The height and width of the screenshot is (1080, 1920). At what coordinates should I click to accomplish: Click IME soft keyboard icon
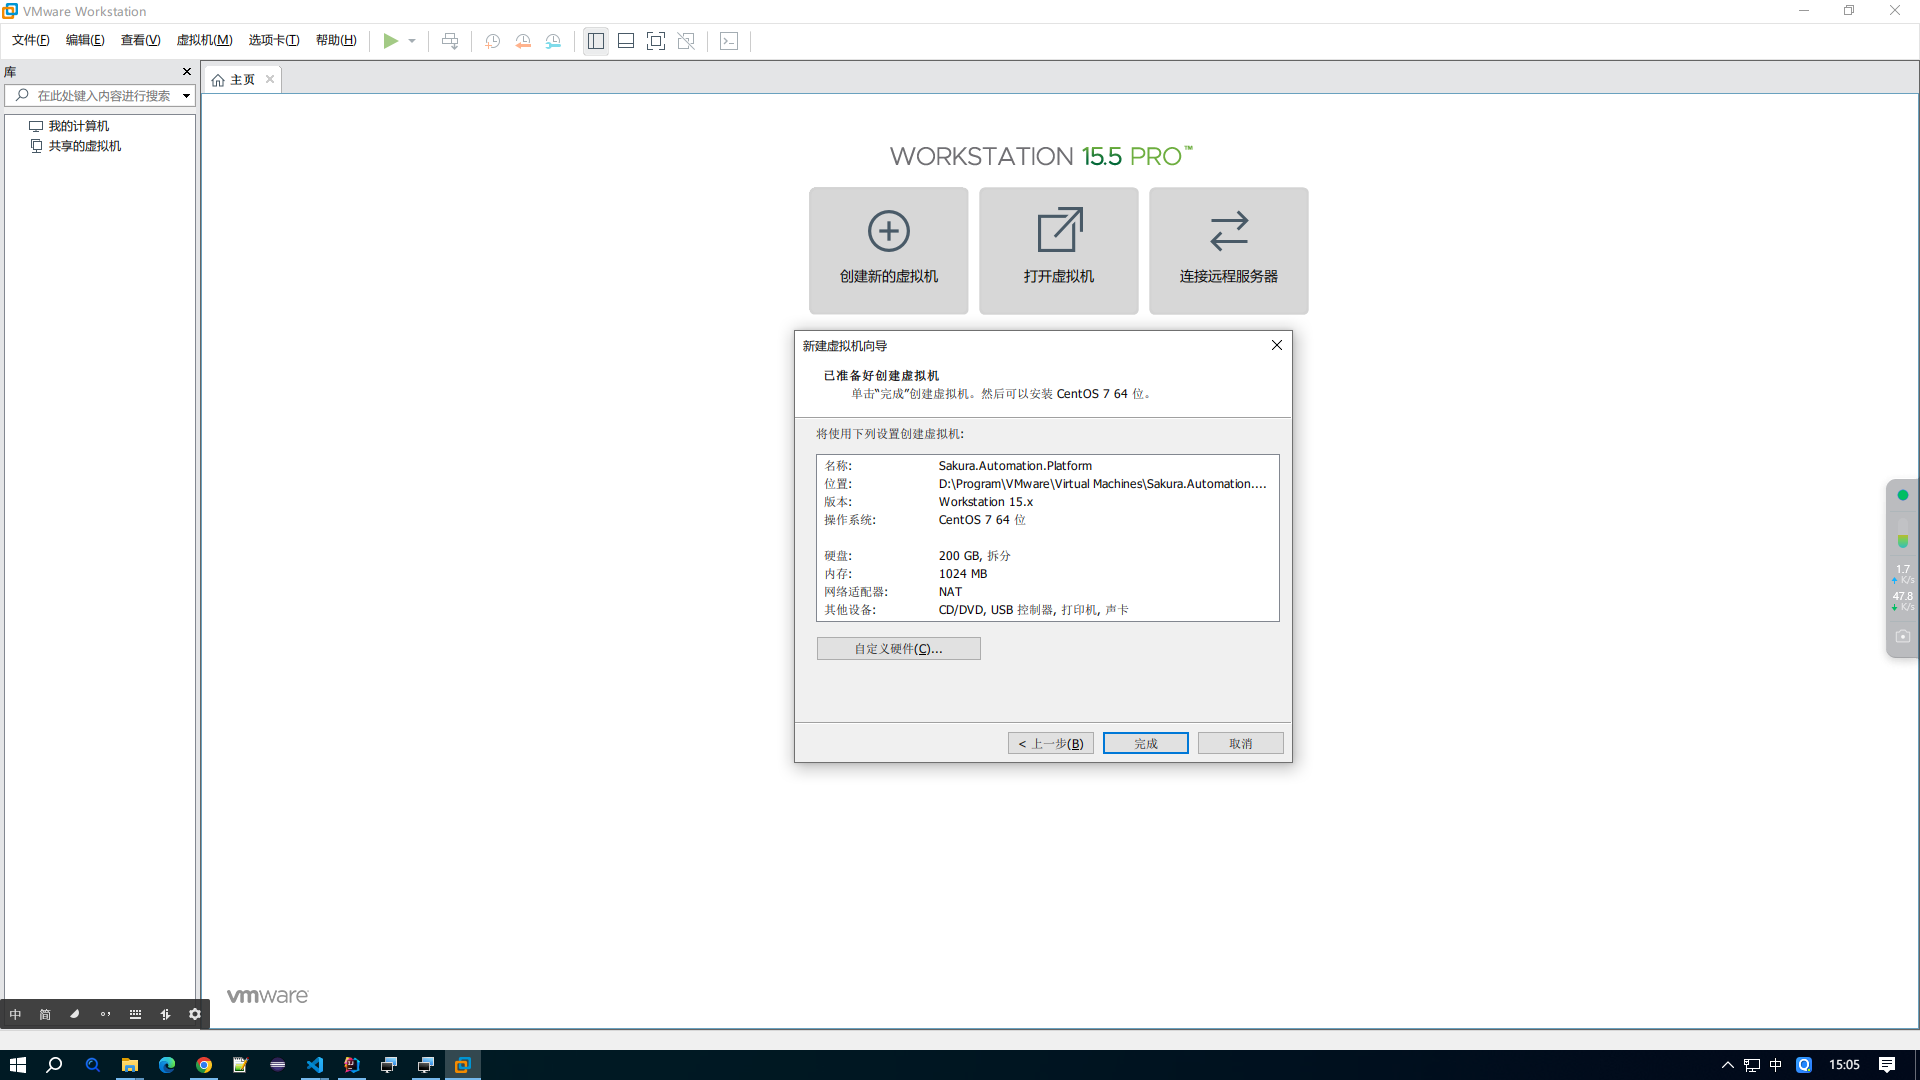tap(135, 1014)
